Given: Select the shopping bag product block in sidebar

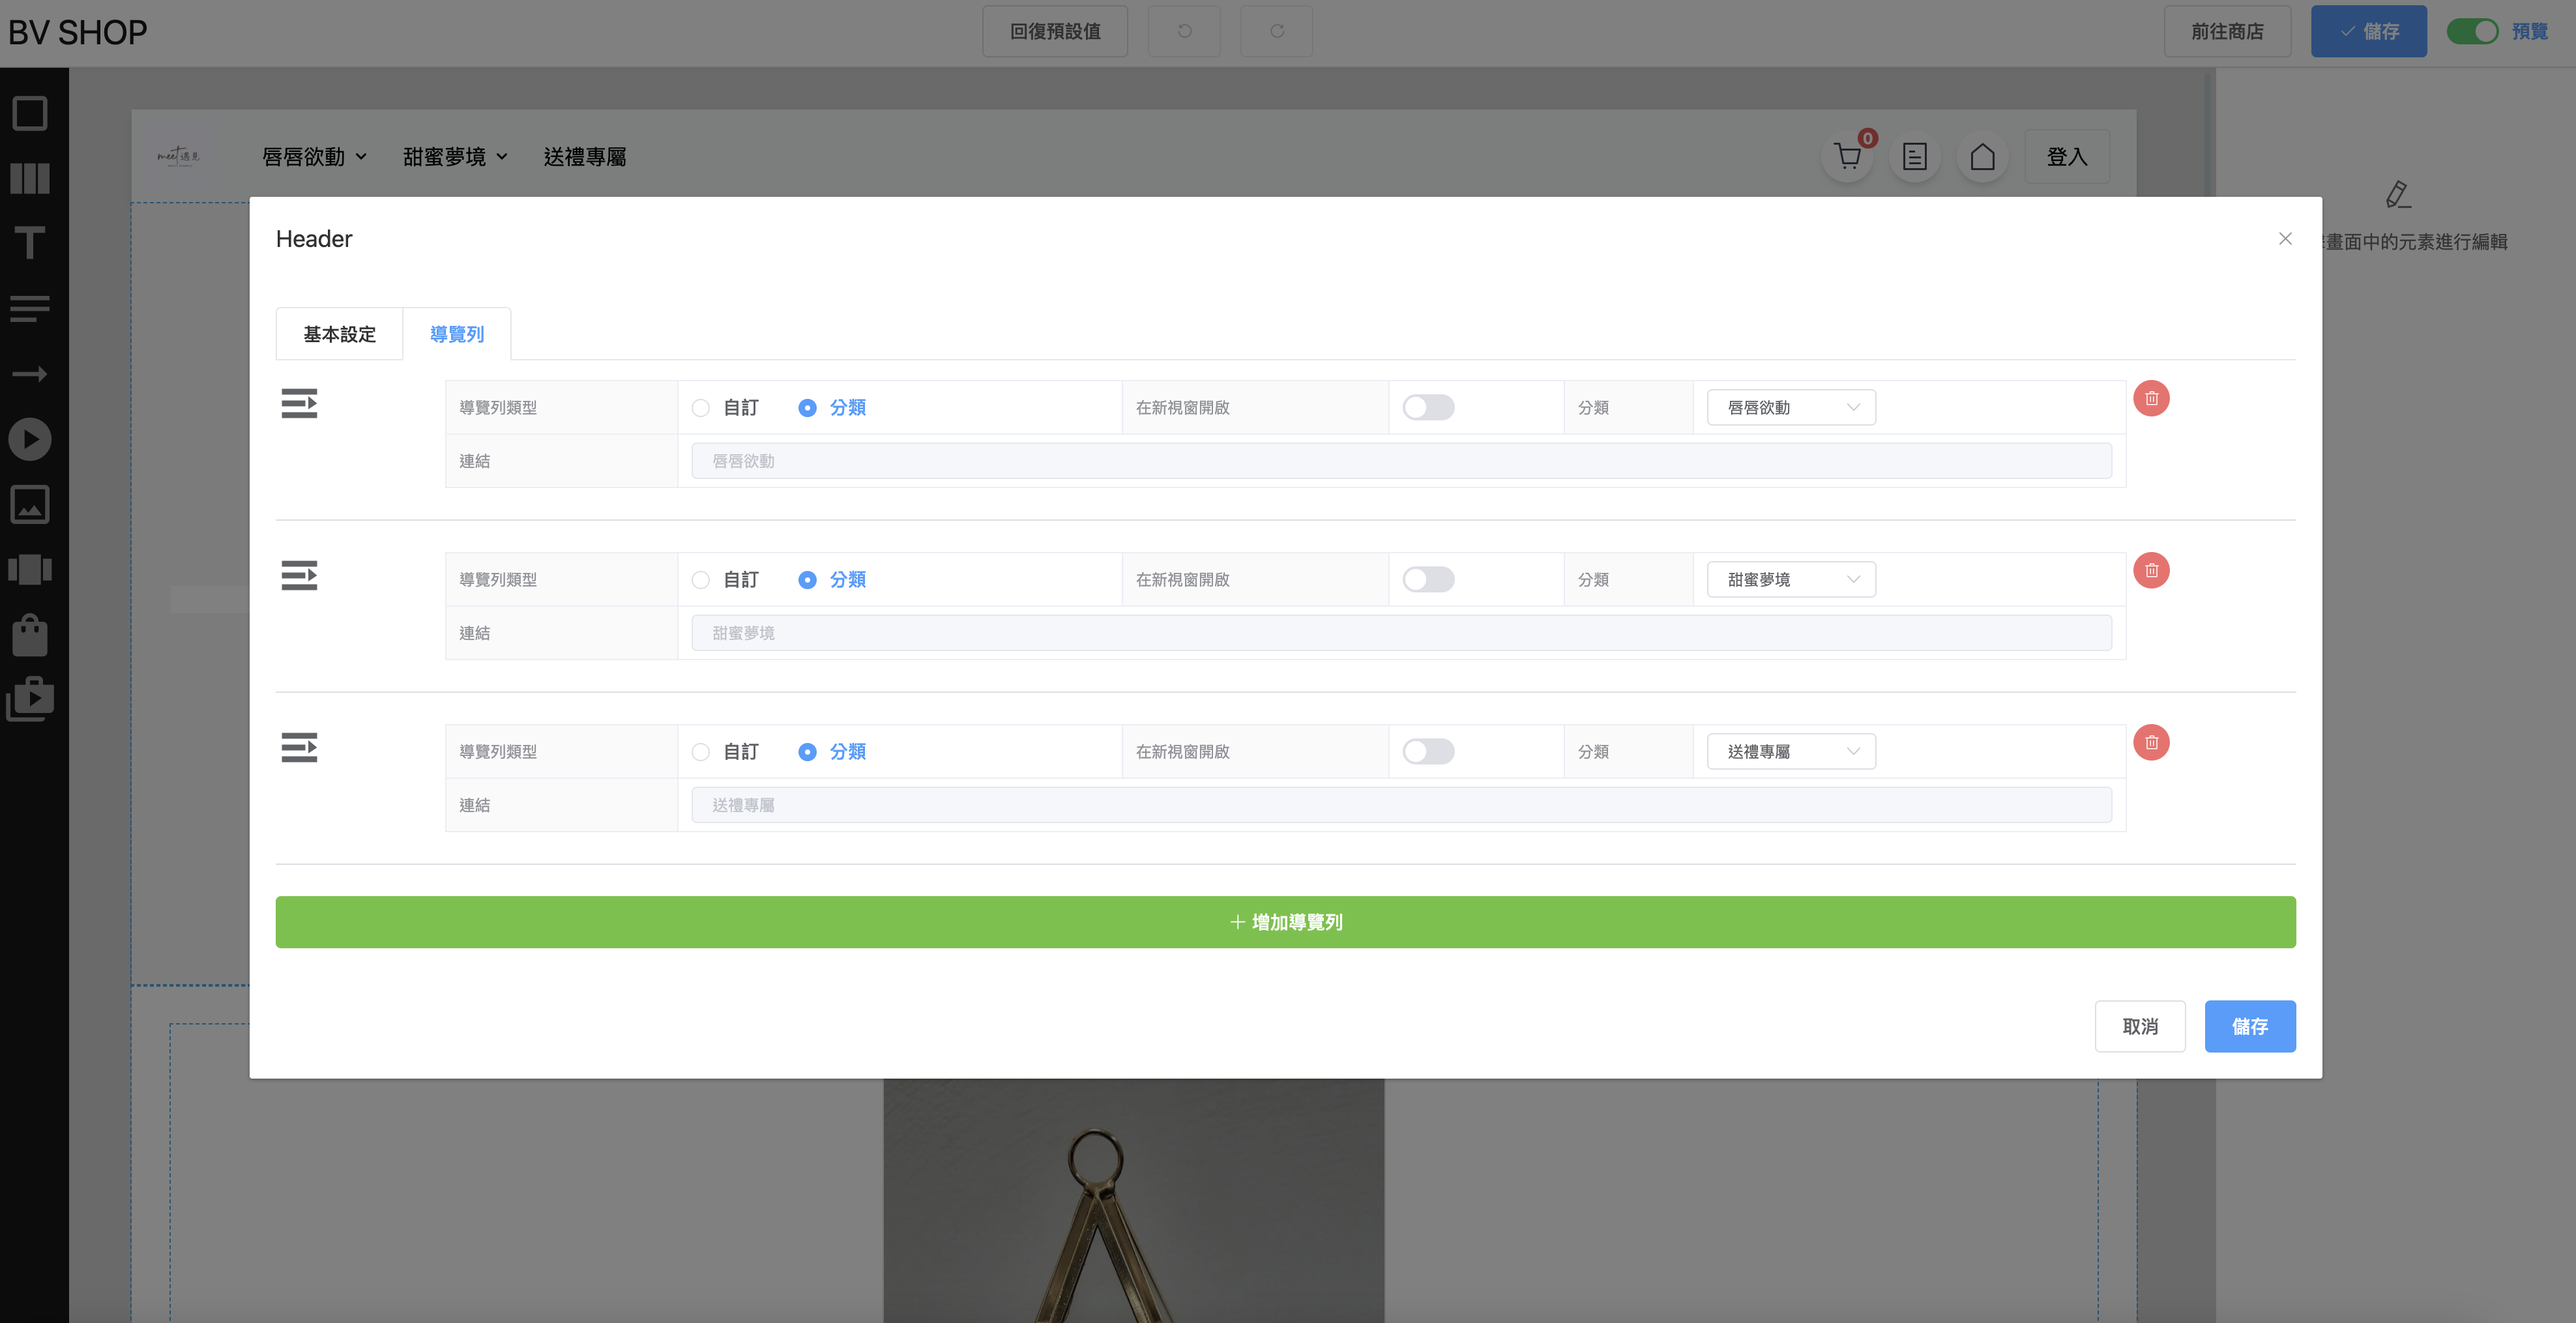Looking at the screenshot, I should [30, 635].
